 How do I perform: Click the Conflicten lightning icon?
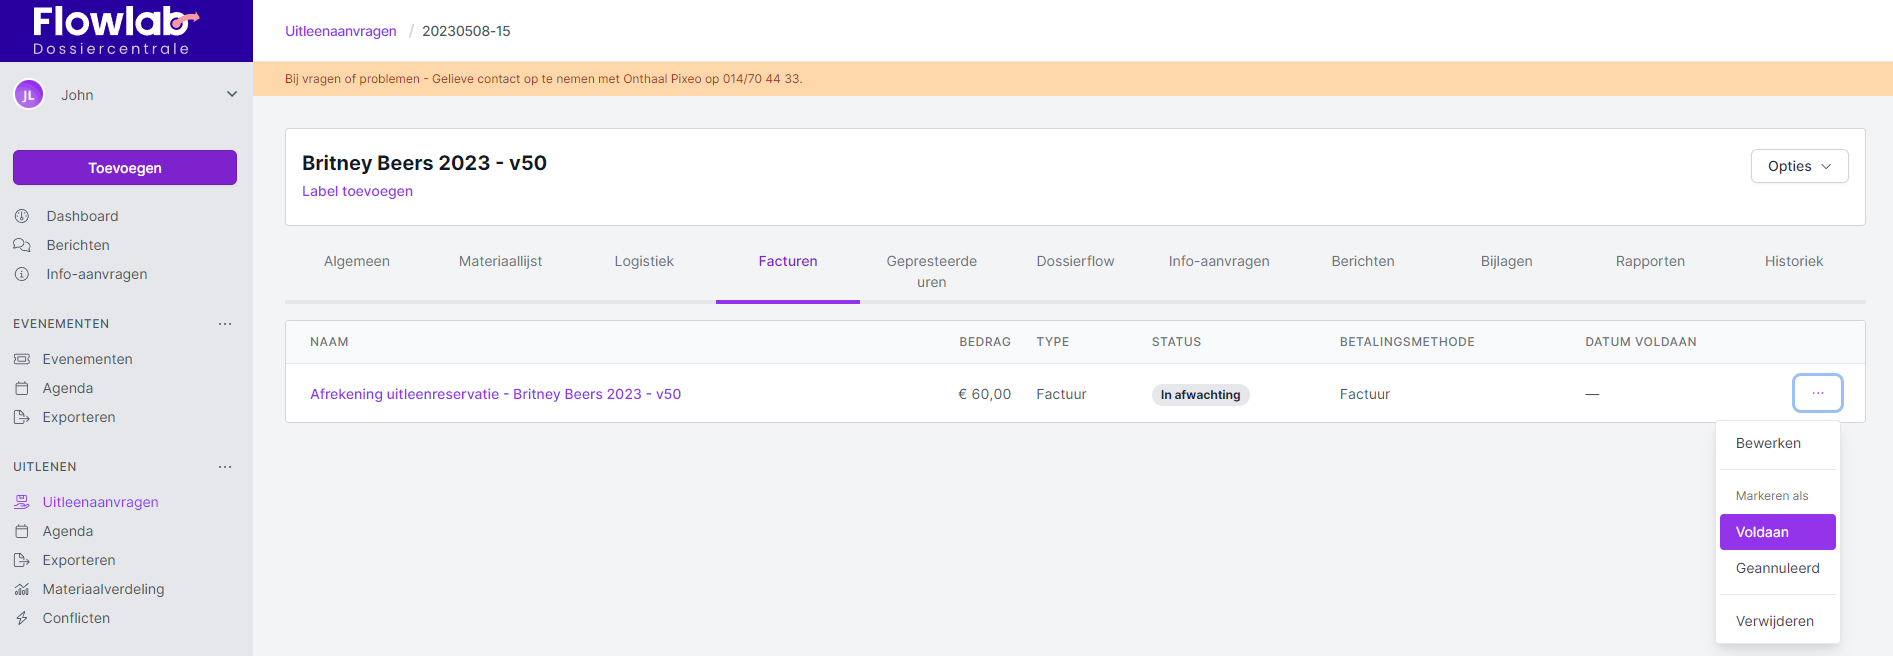click(22, 618)
